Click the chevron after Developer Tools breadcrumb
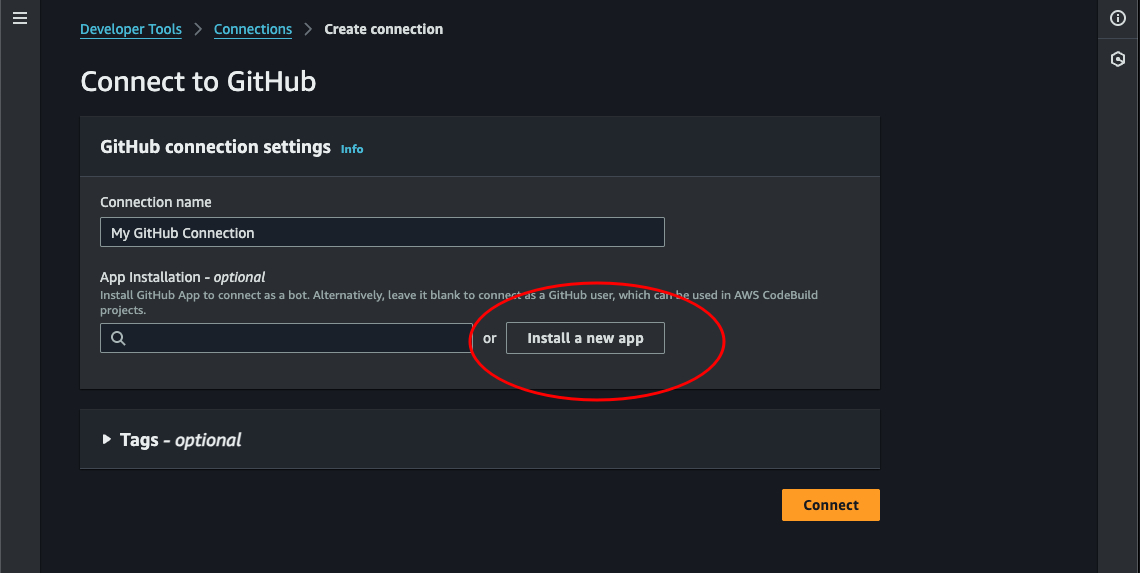 (198, 30)
